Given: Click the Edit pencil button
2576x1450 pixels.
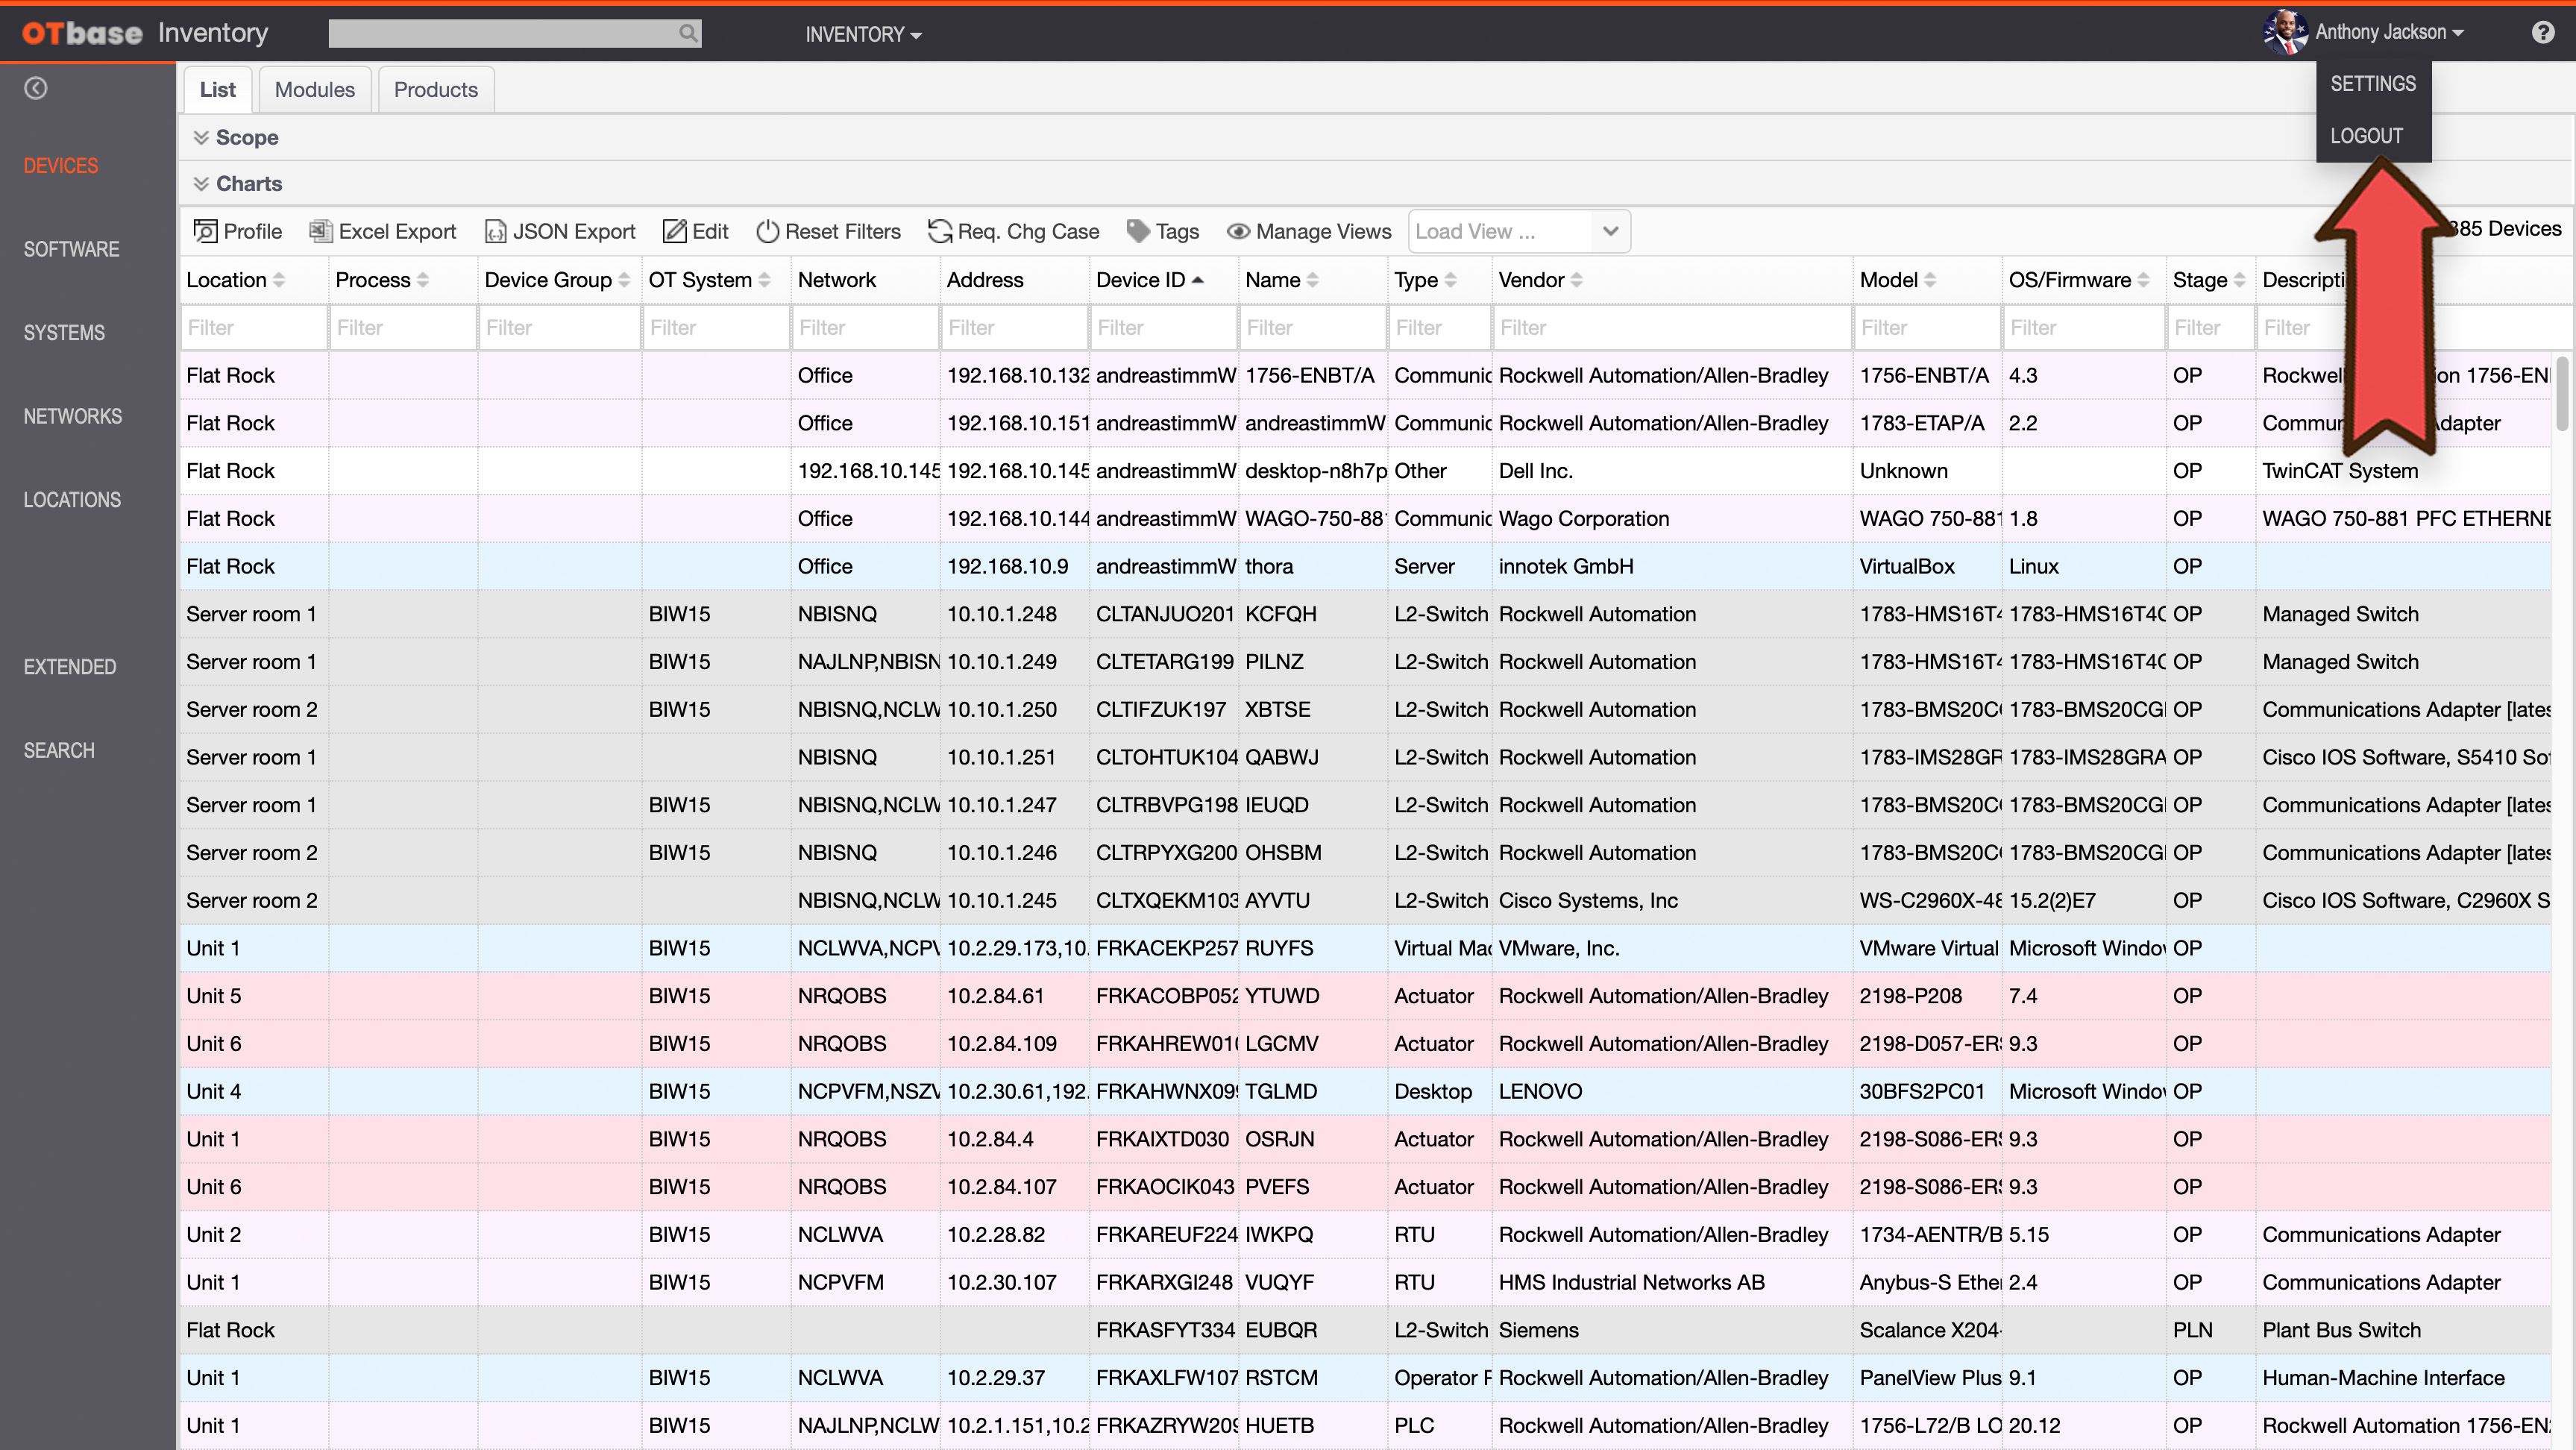Looking at the screenshot, I should (695, 231).
